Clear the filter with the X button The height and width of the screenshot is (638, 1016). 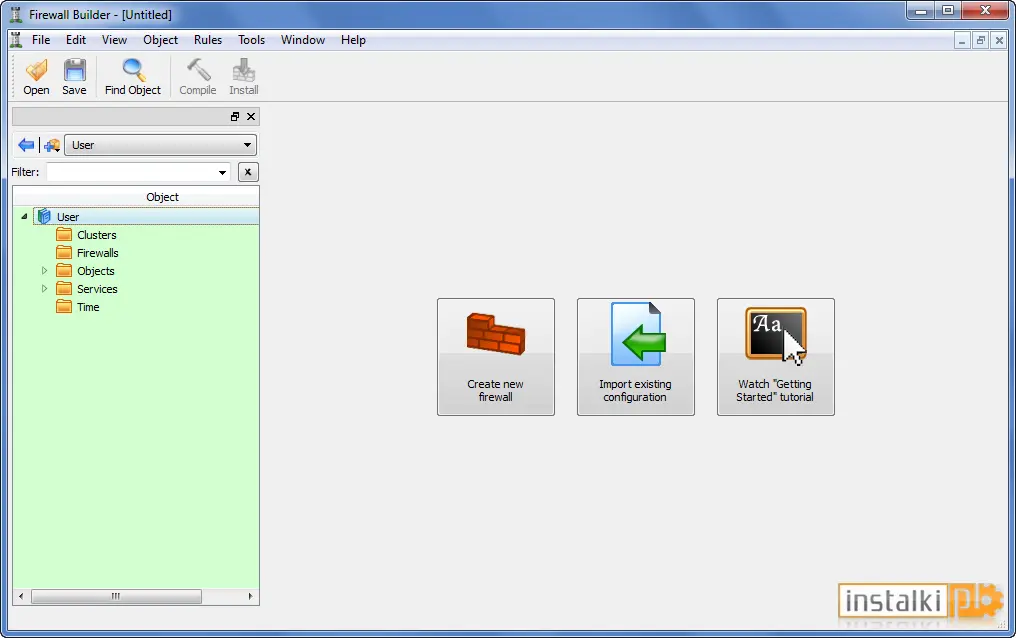(x=248, y=172)
